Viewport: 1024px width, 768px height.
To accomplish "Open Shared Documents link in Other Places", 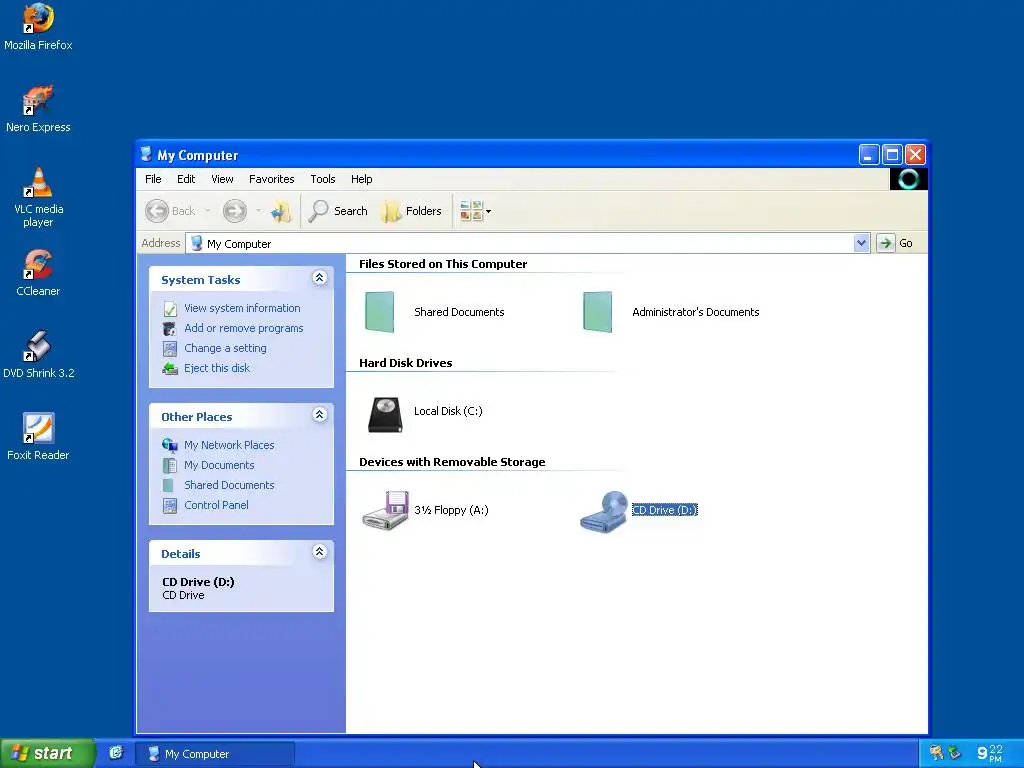I will tap(229, 485).
